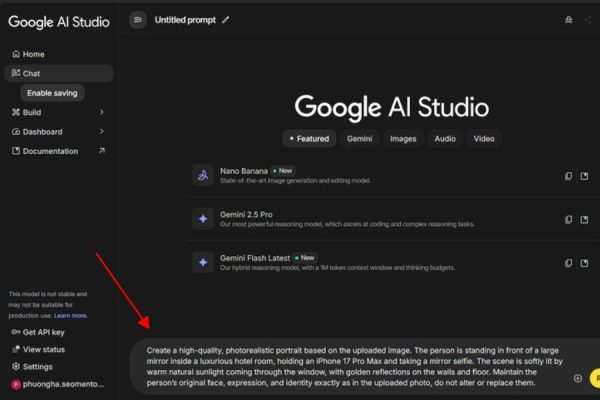This screenshot has height=400, width=600.
Task: Copy the Gemini 2.5 Pro model name
Action: (568, 219)
